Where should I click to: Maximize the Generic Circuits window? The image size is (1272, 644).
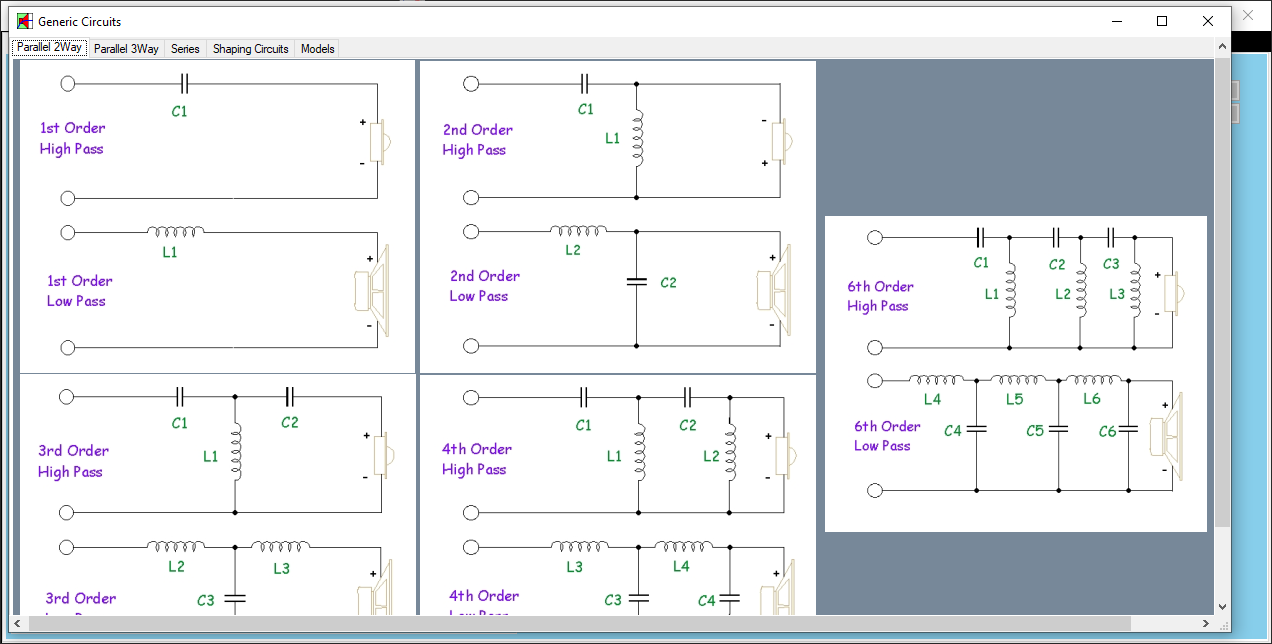(x=1162, y=21)
